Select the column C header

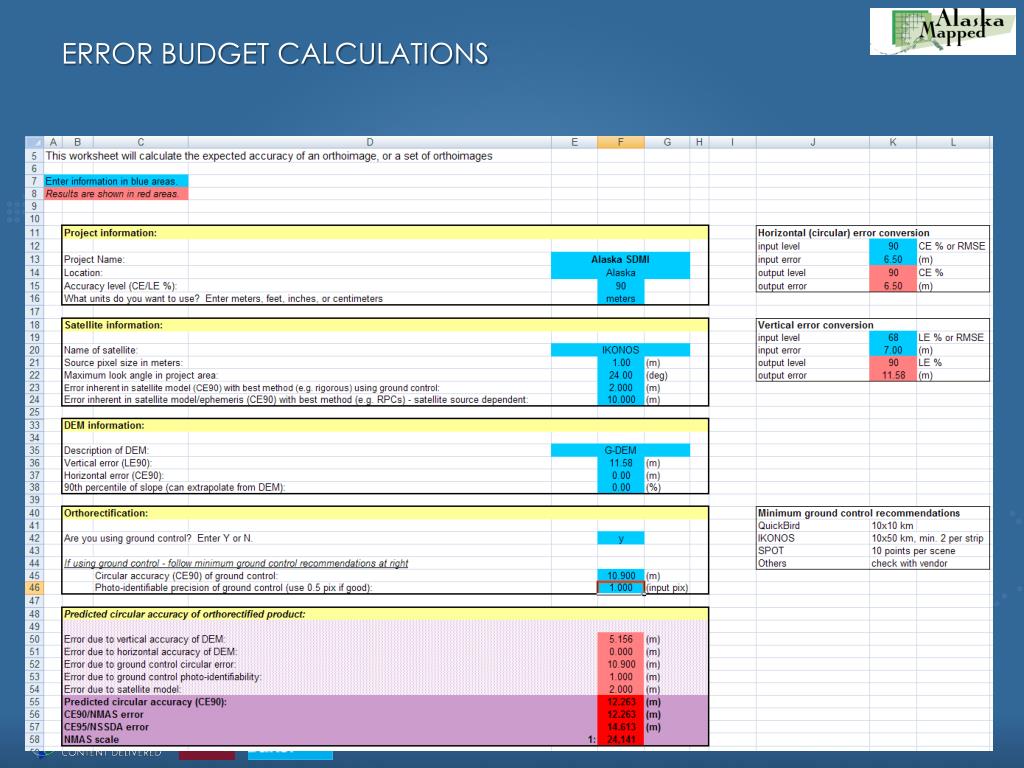[x=140, y=142]
